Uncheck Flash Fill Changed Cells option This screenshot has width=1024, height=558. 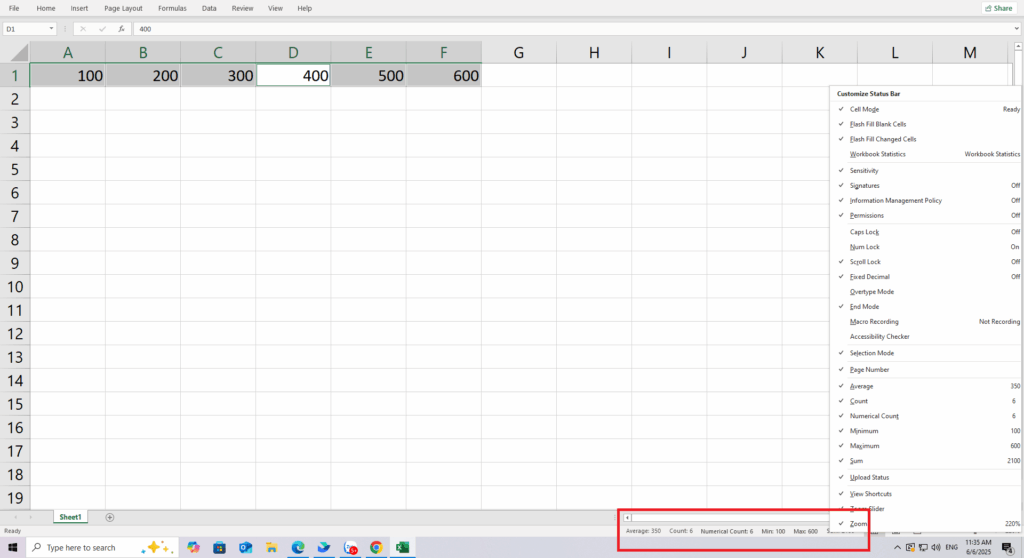(x=928, y=139)
